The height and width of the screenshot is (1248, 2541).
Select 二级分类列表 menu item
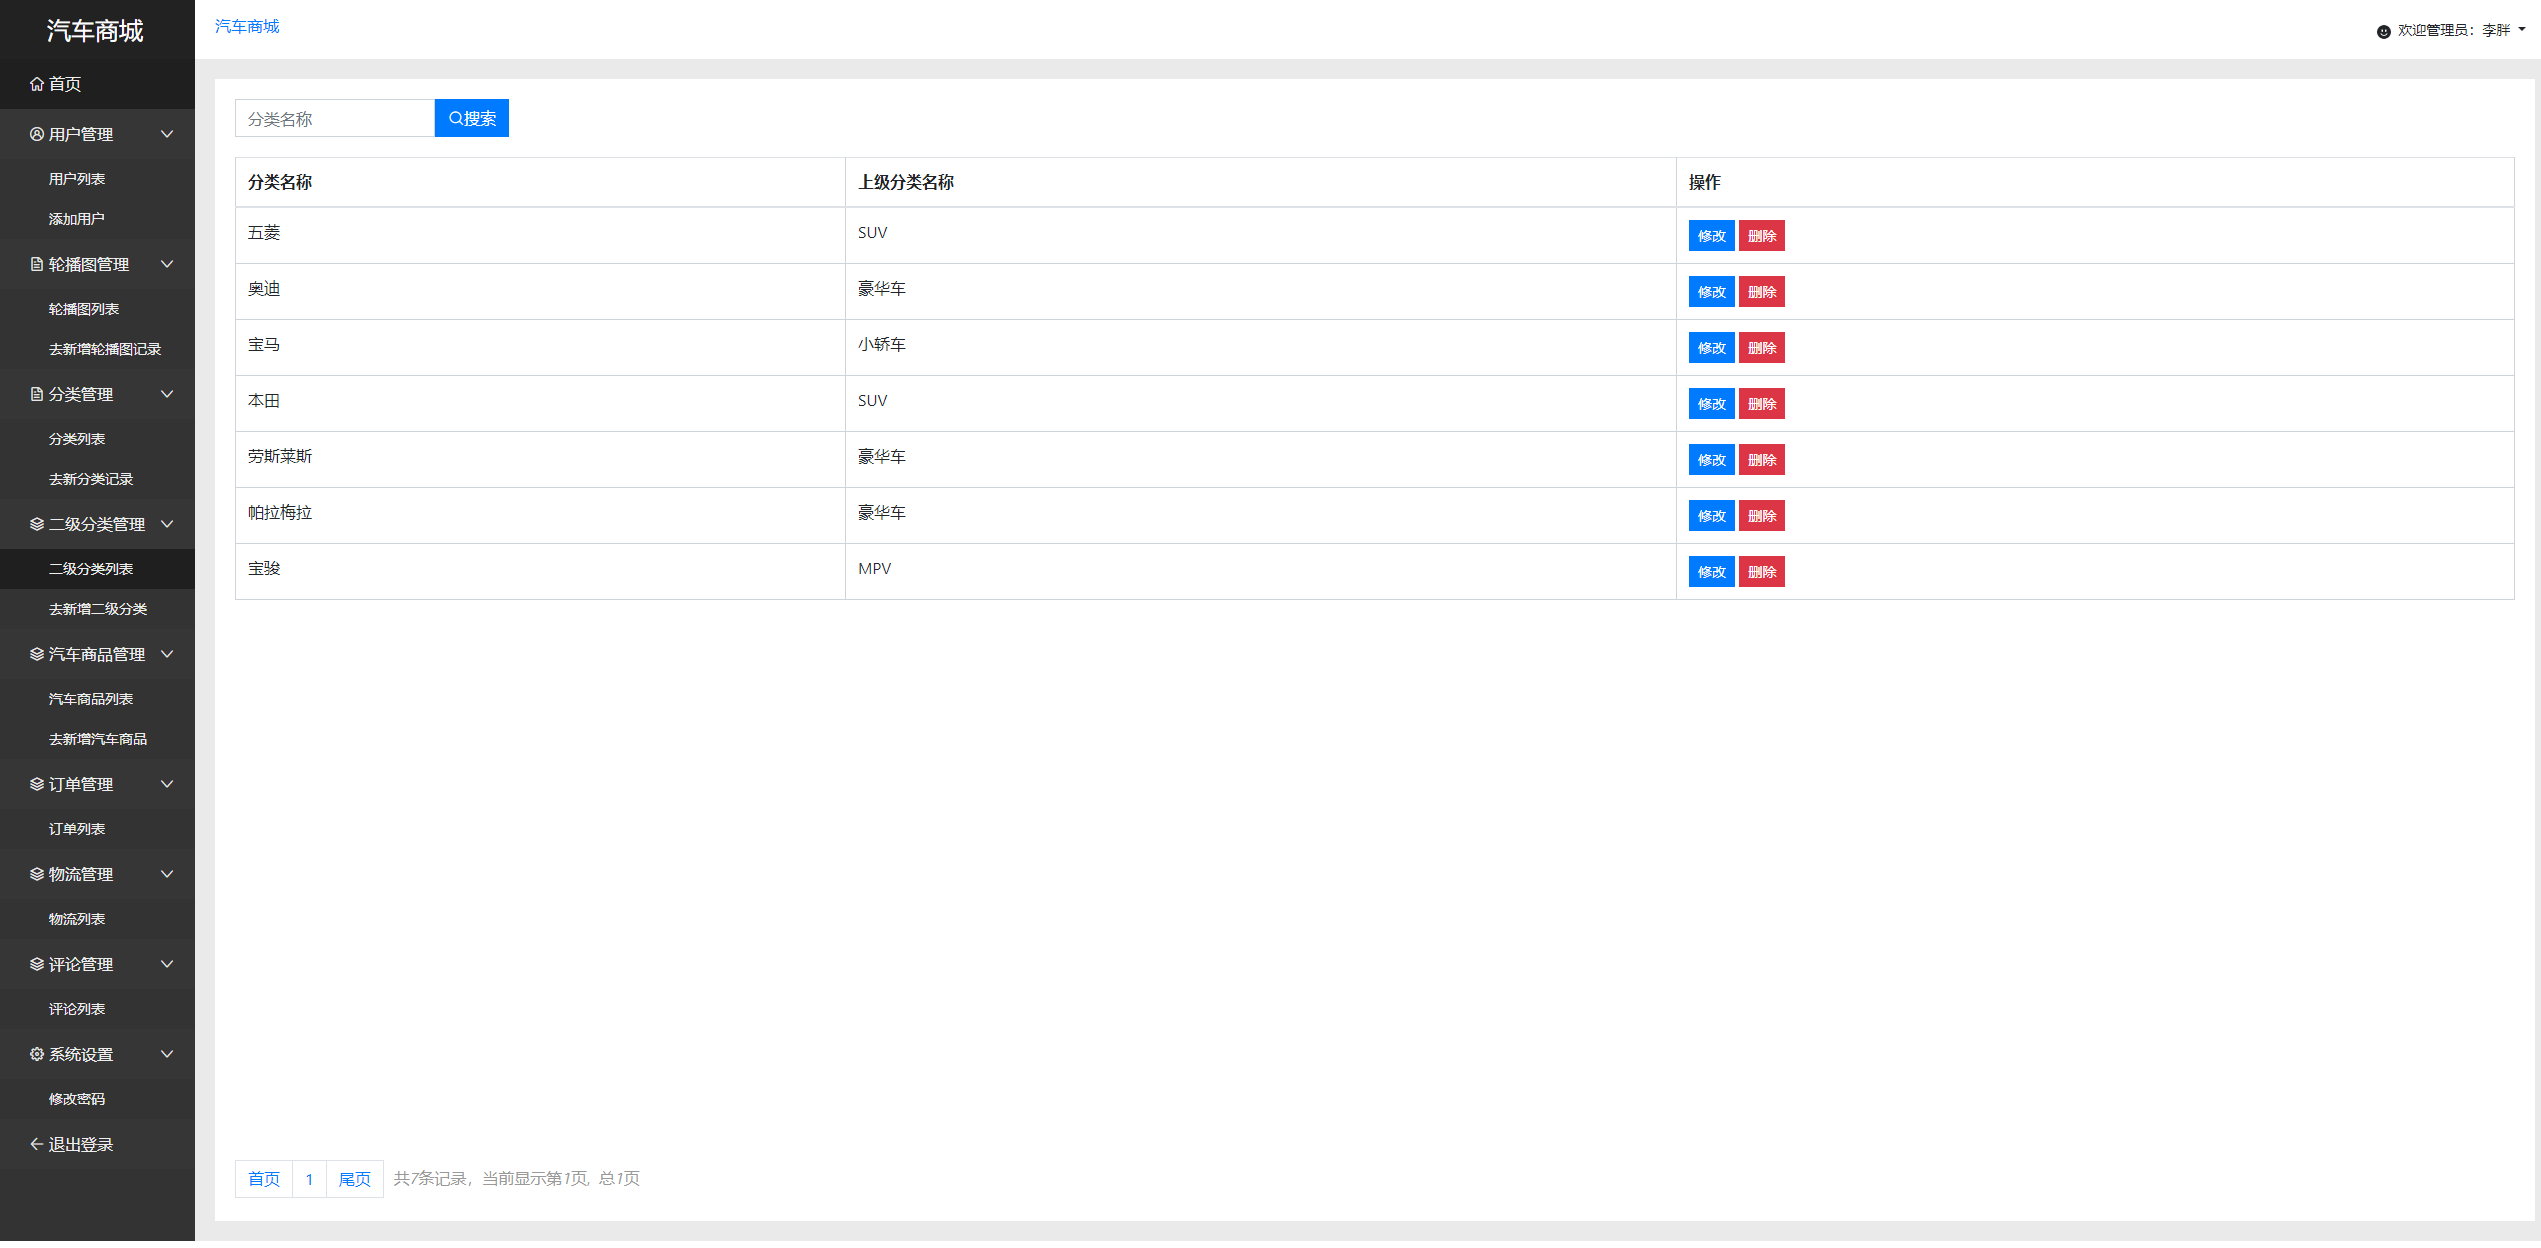(x=97, y=569)
